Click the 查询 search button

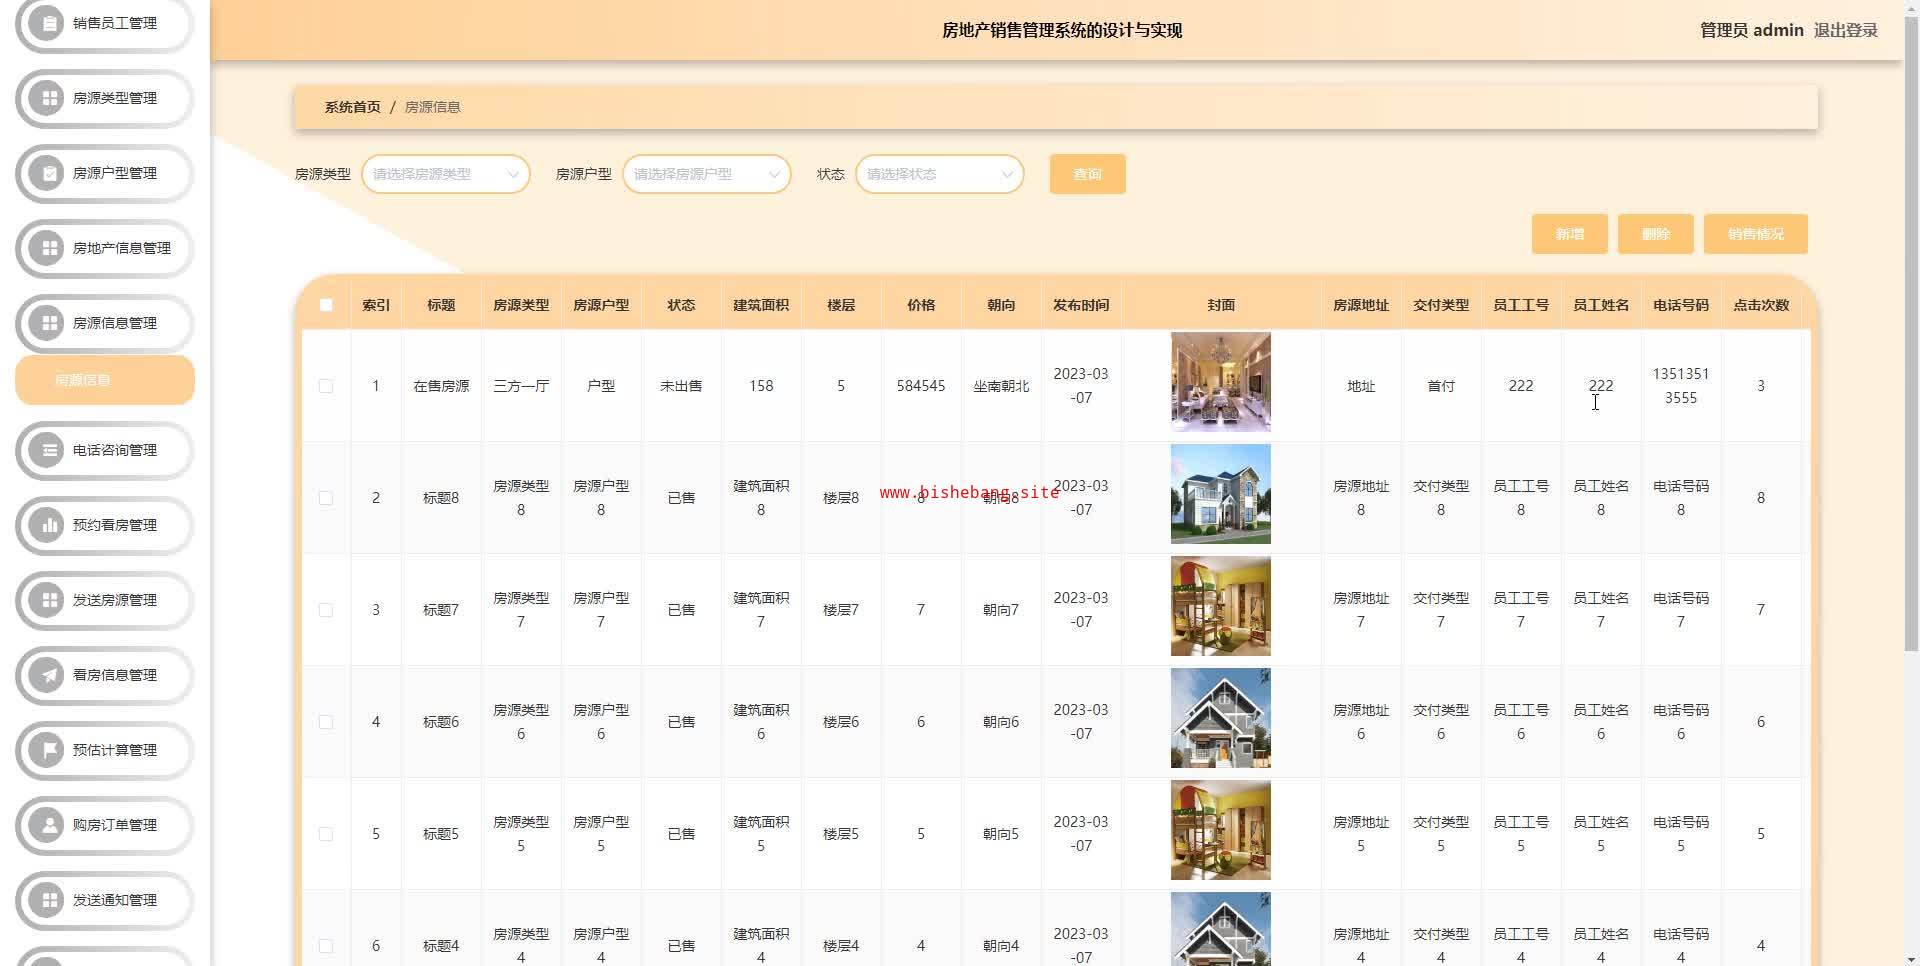coord(1087,174)
